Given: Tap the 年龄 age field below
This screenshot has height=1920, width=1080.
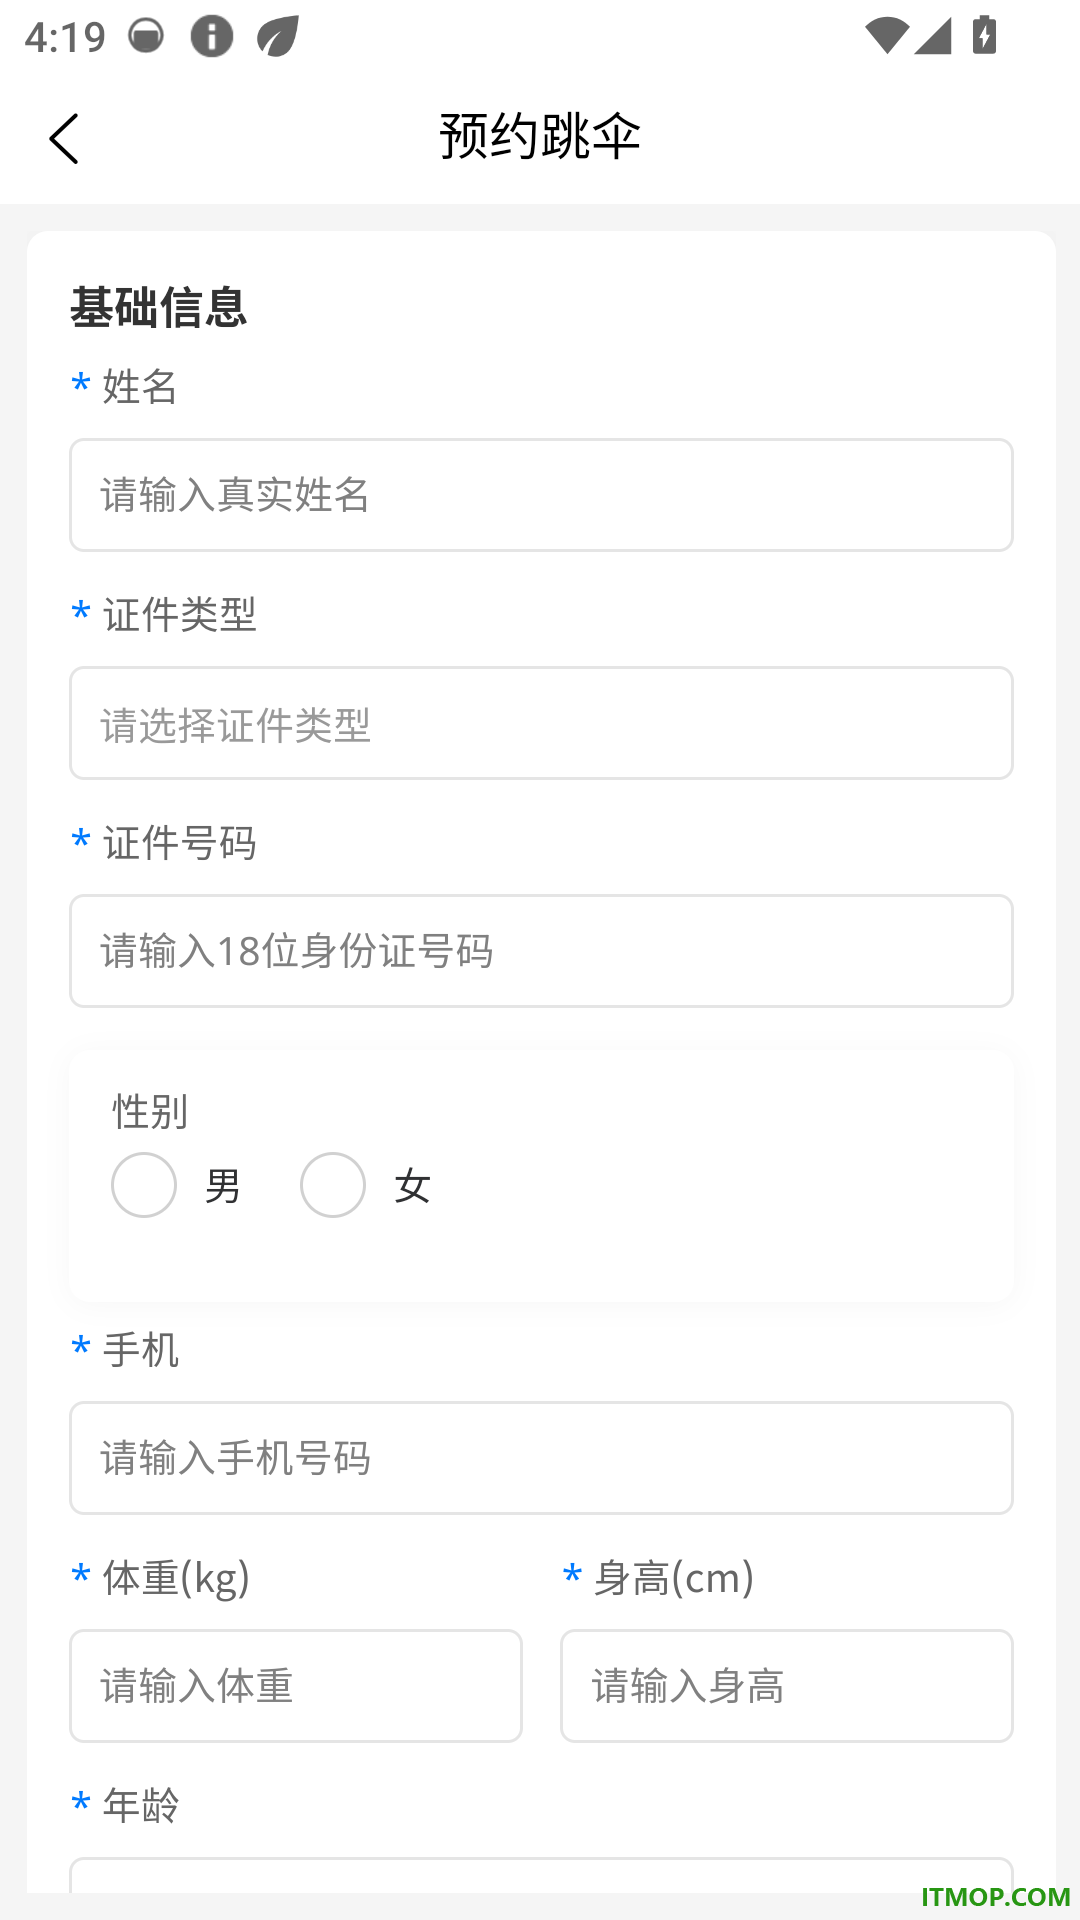Looking at the screenshot, I should 541,1875.
